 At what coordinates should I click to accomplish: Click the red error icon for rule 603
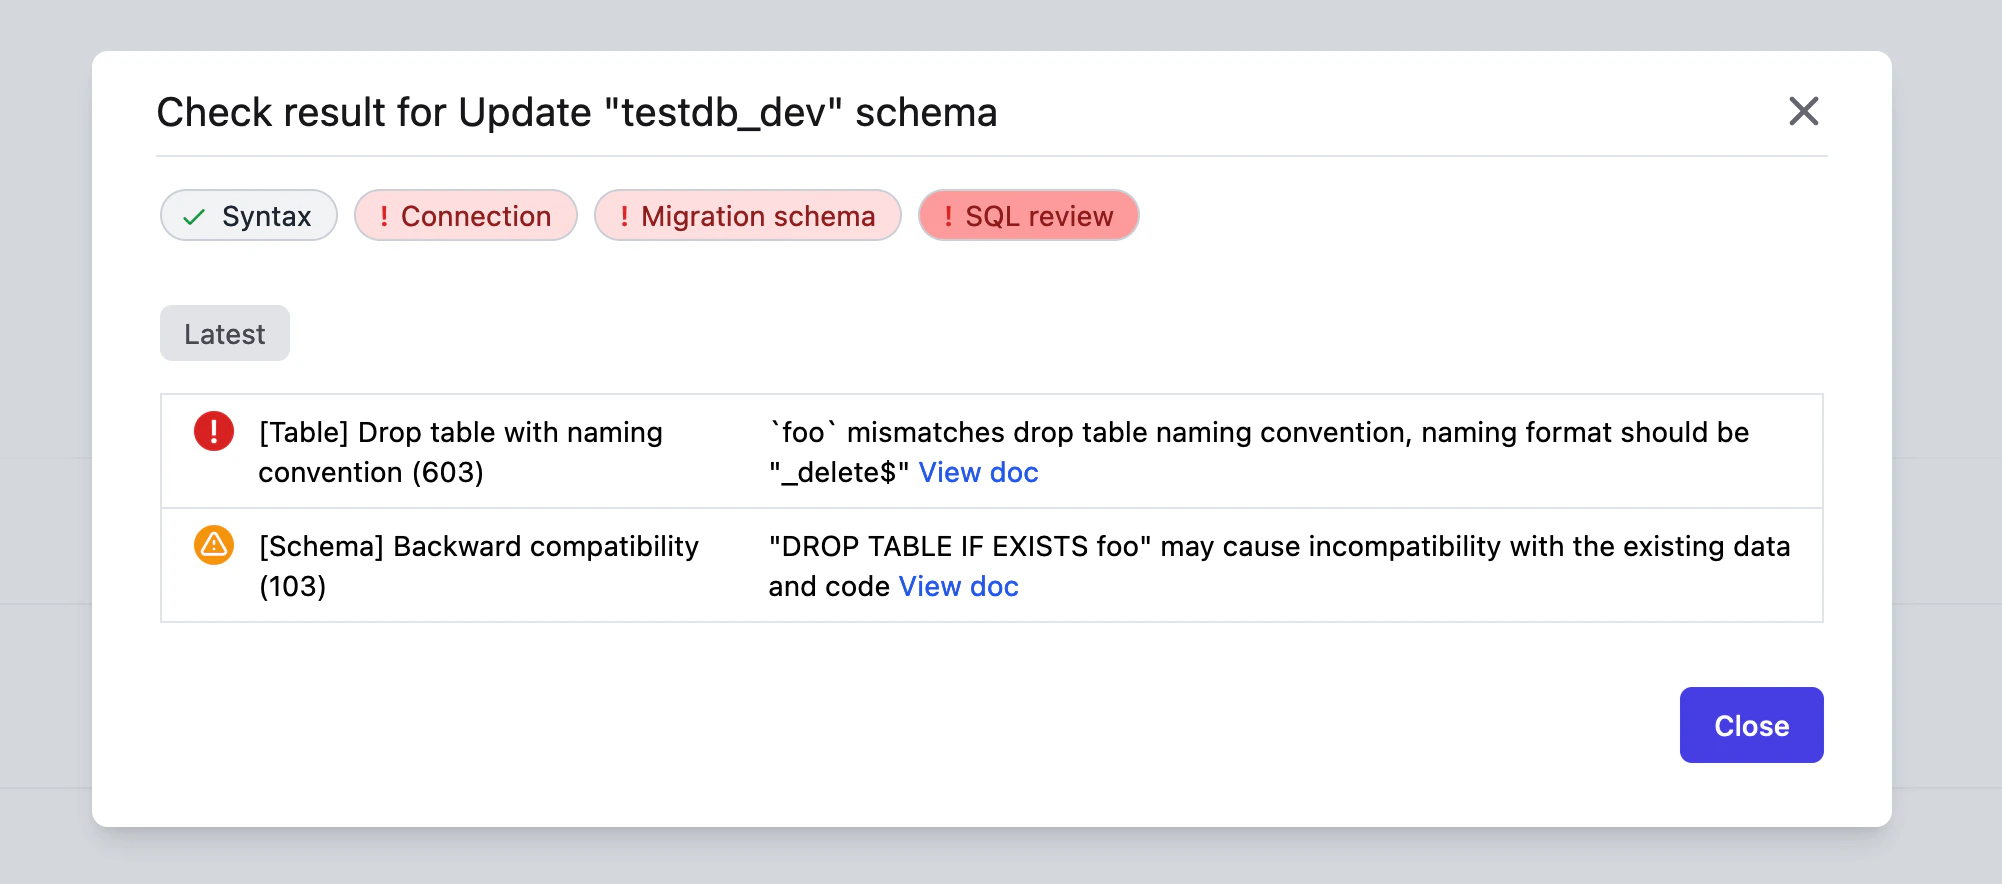point(214,432)
